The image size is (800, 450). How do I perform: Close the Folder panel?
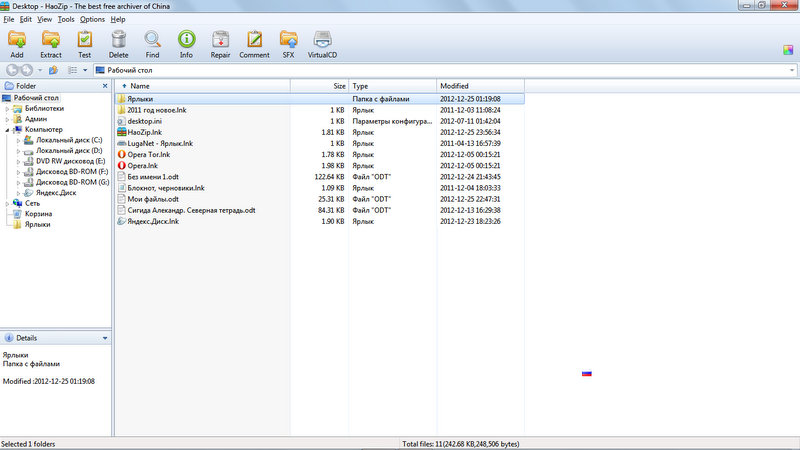point(105,86)
